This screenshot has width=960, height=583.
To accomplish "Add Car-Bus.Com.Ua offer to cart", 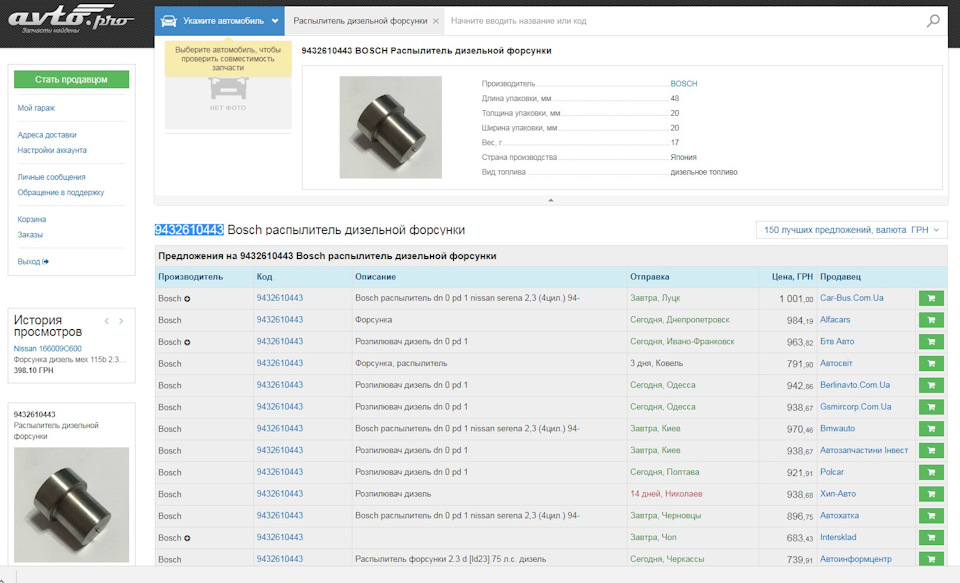I will [x=931, y=298].
